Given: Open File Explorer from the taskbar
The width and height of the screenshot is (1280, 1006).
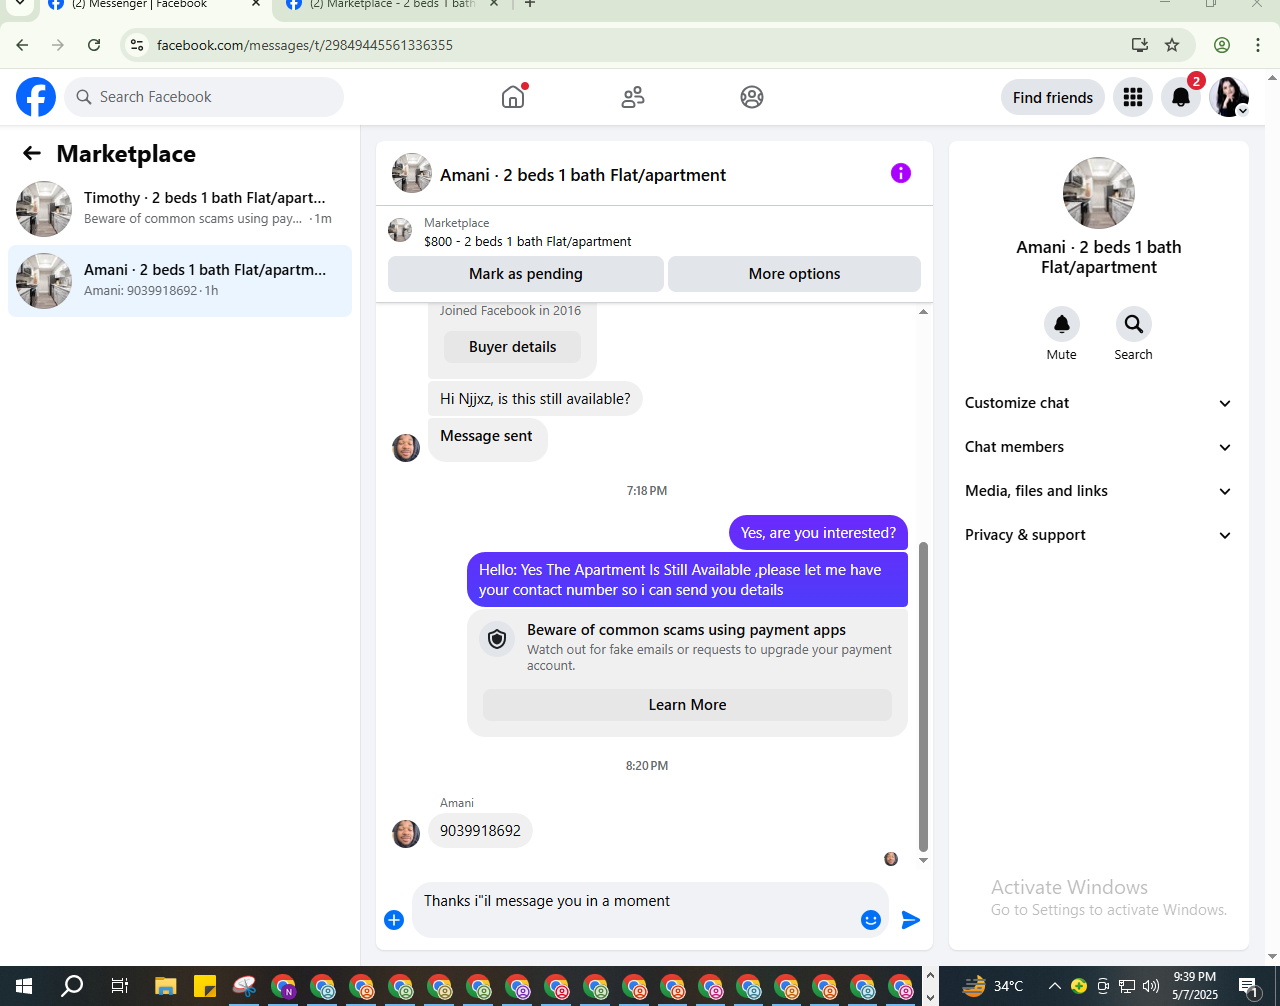Looking at the screenshot, I should 165,986.
